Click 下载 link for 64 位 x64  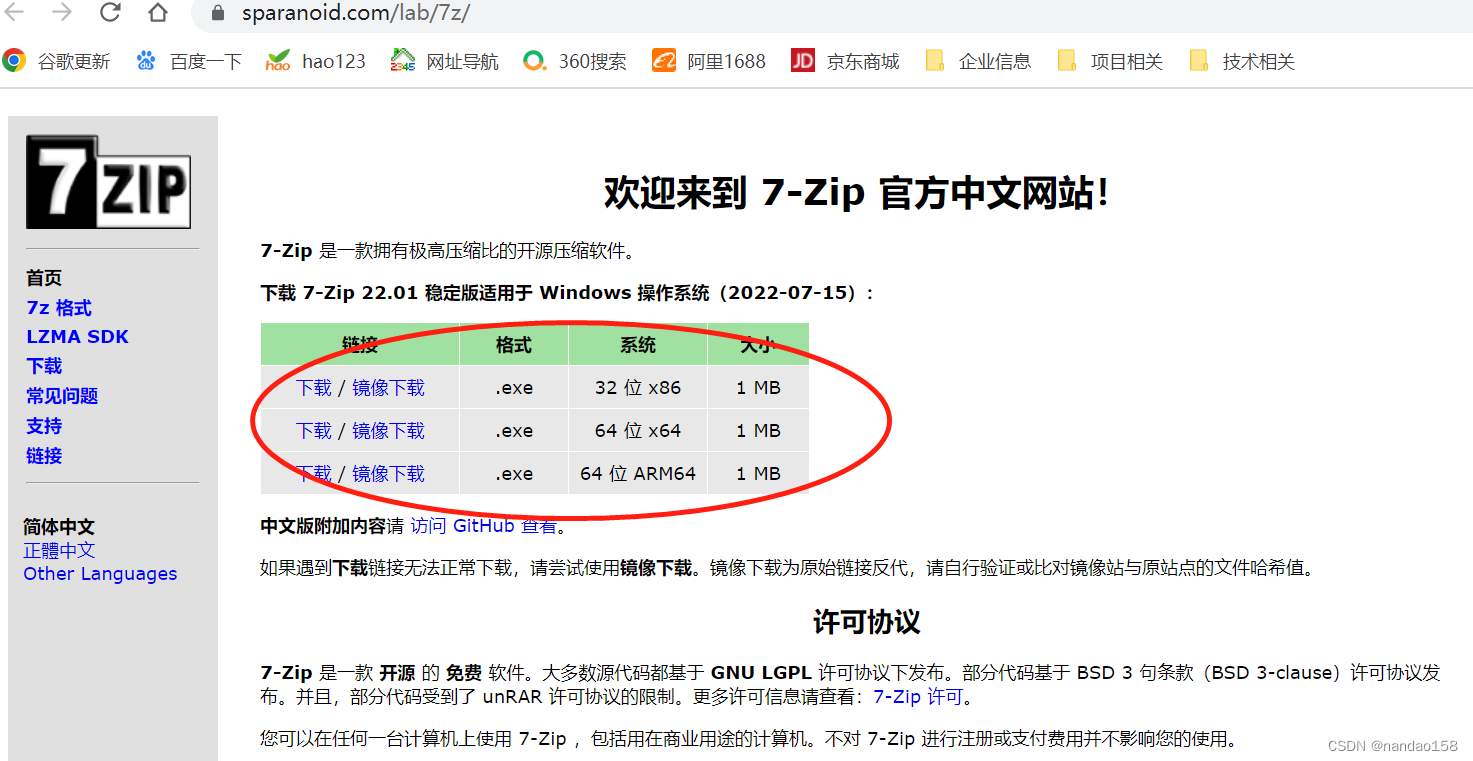click(314, 431)
